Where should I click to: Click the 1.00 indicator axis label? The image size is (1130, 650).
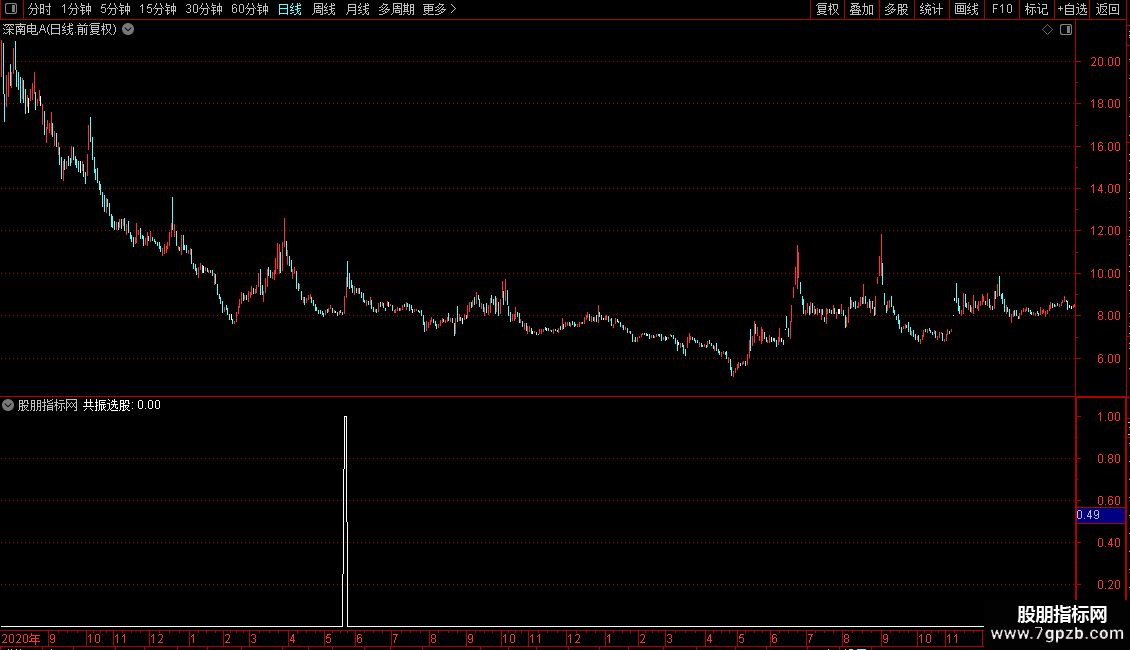coord(1108,417)
